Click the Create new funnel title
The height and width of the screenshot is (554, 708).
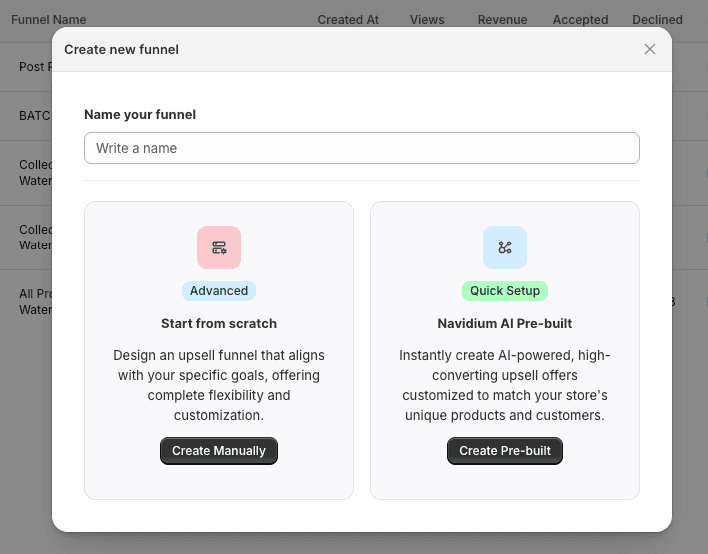pos(121,50)
